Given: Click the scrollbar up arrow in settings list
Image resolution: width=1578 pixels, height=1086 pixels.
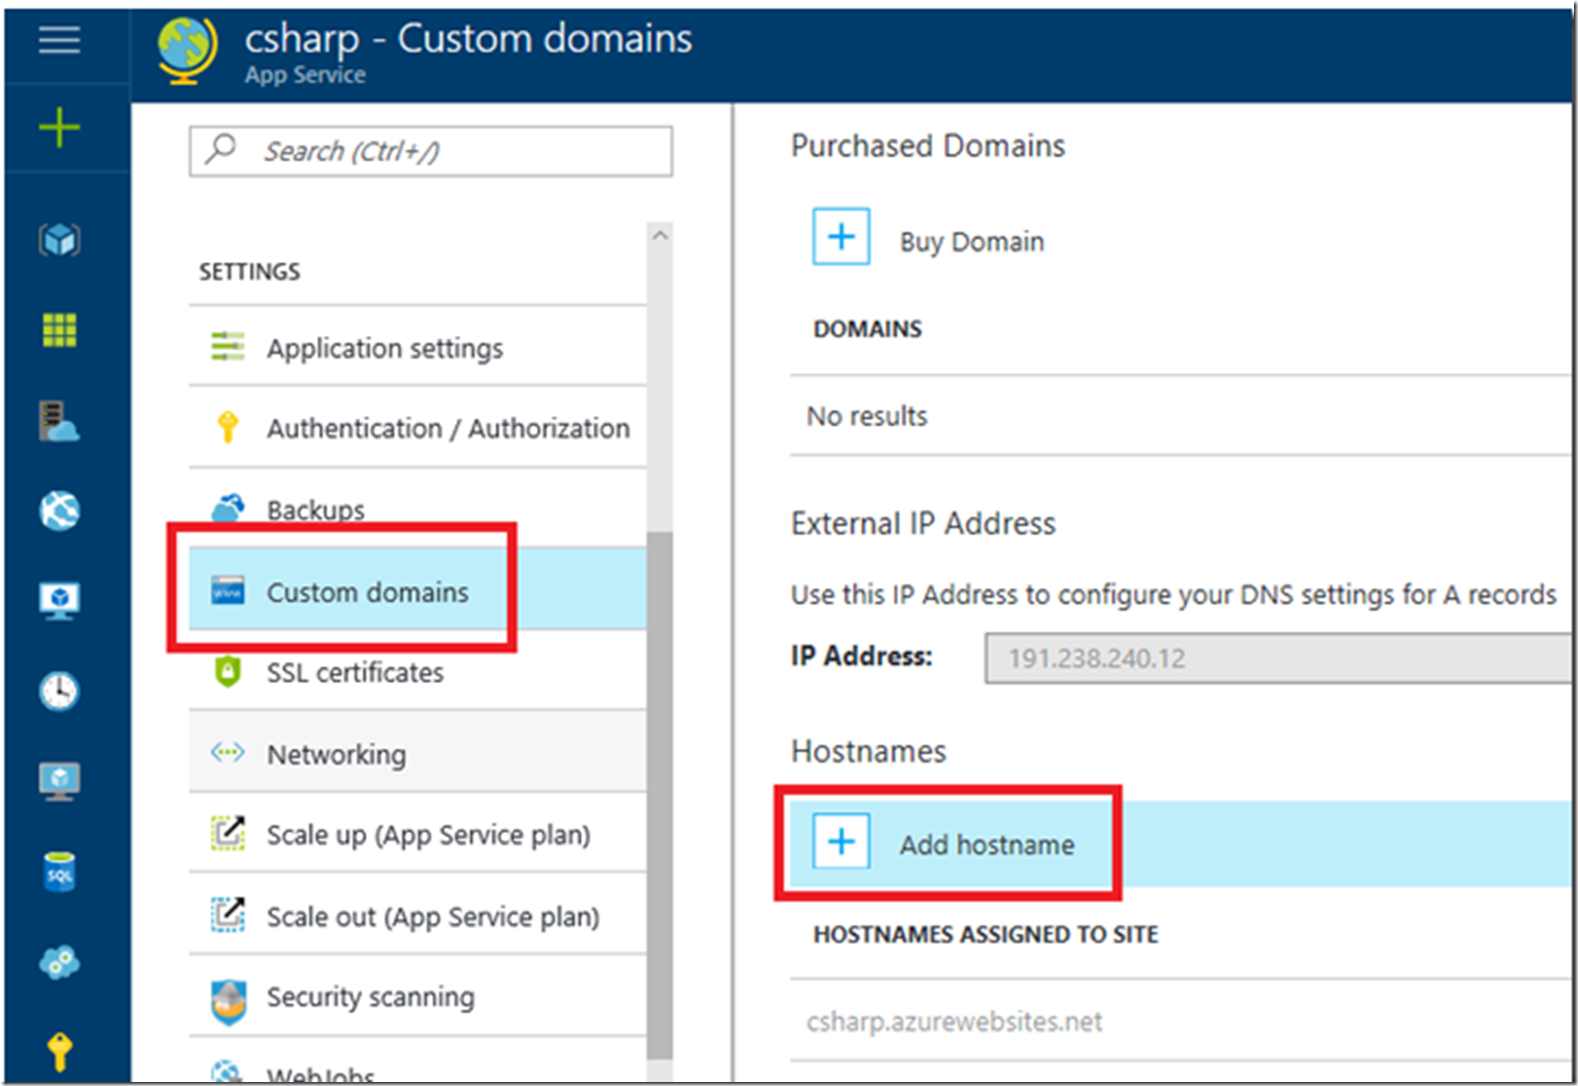Looking at the screenshot, I should pyautogui.click(x=660, y=236).
